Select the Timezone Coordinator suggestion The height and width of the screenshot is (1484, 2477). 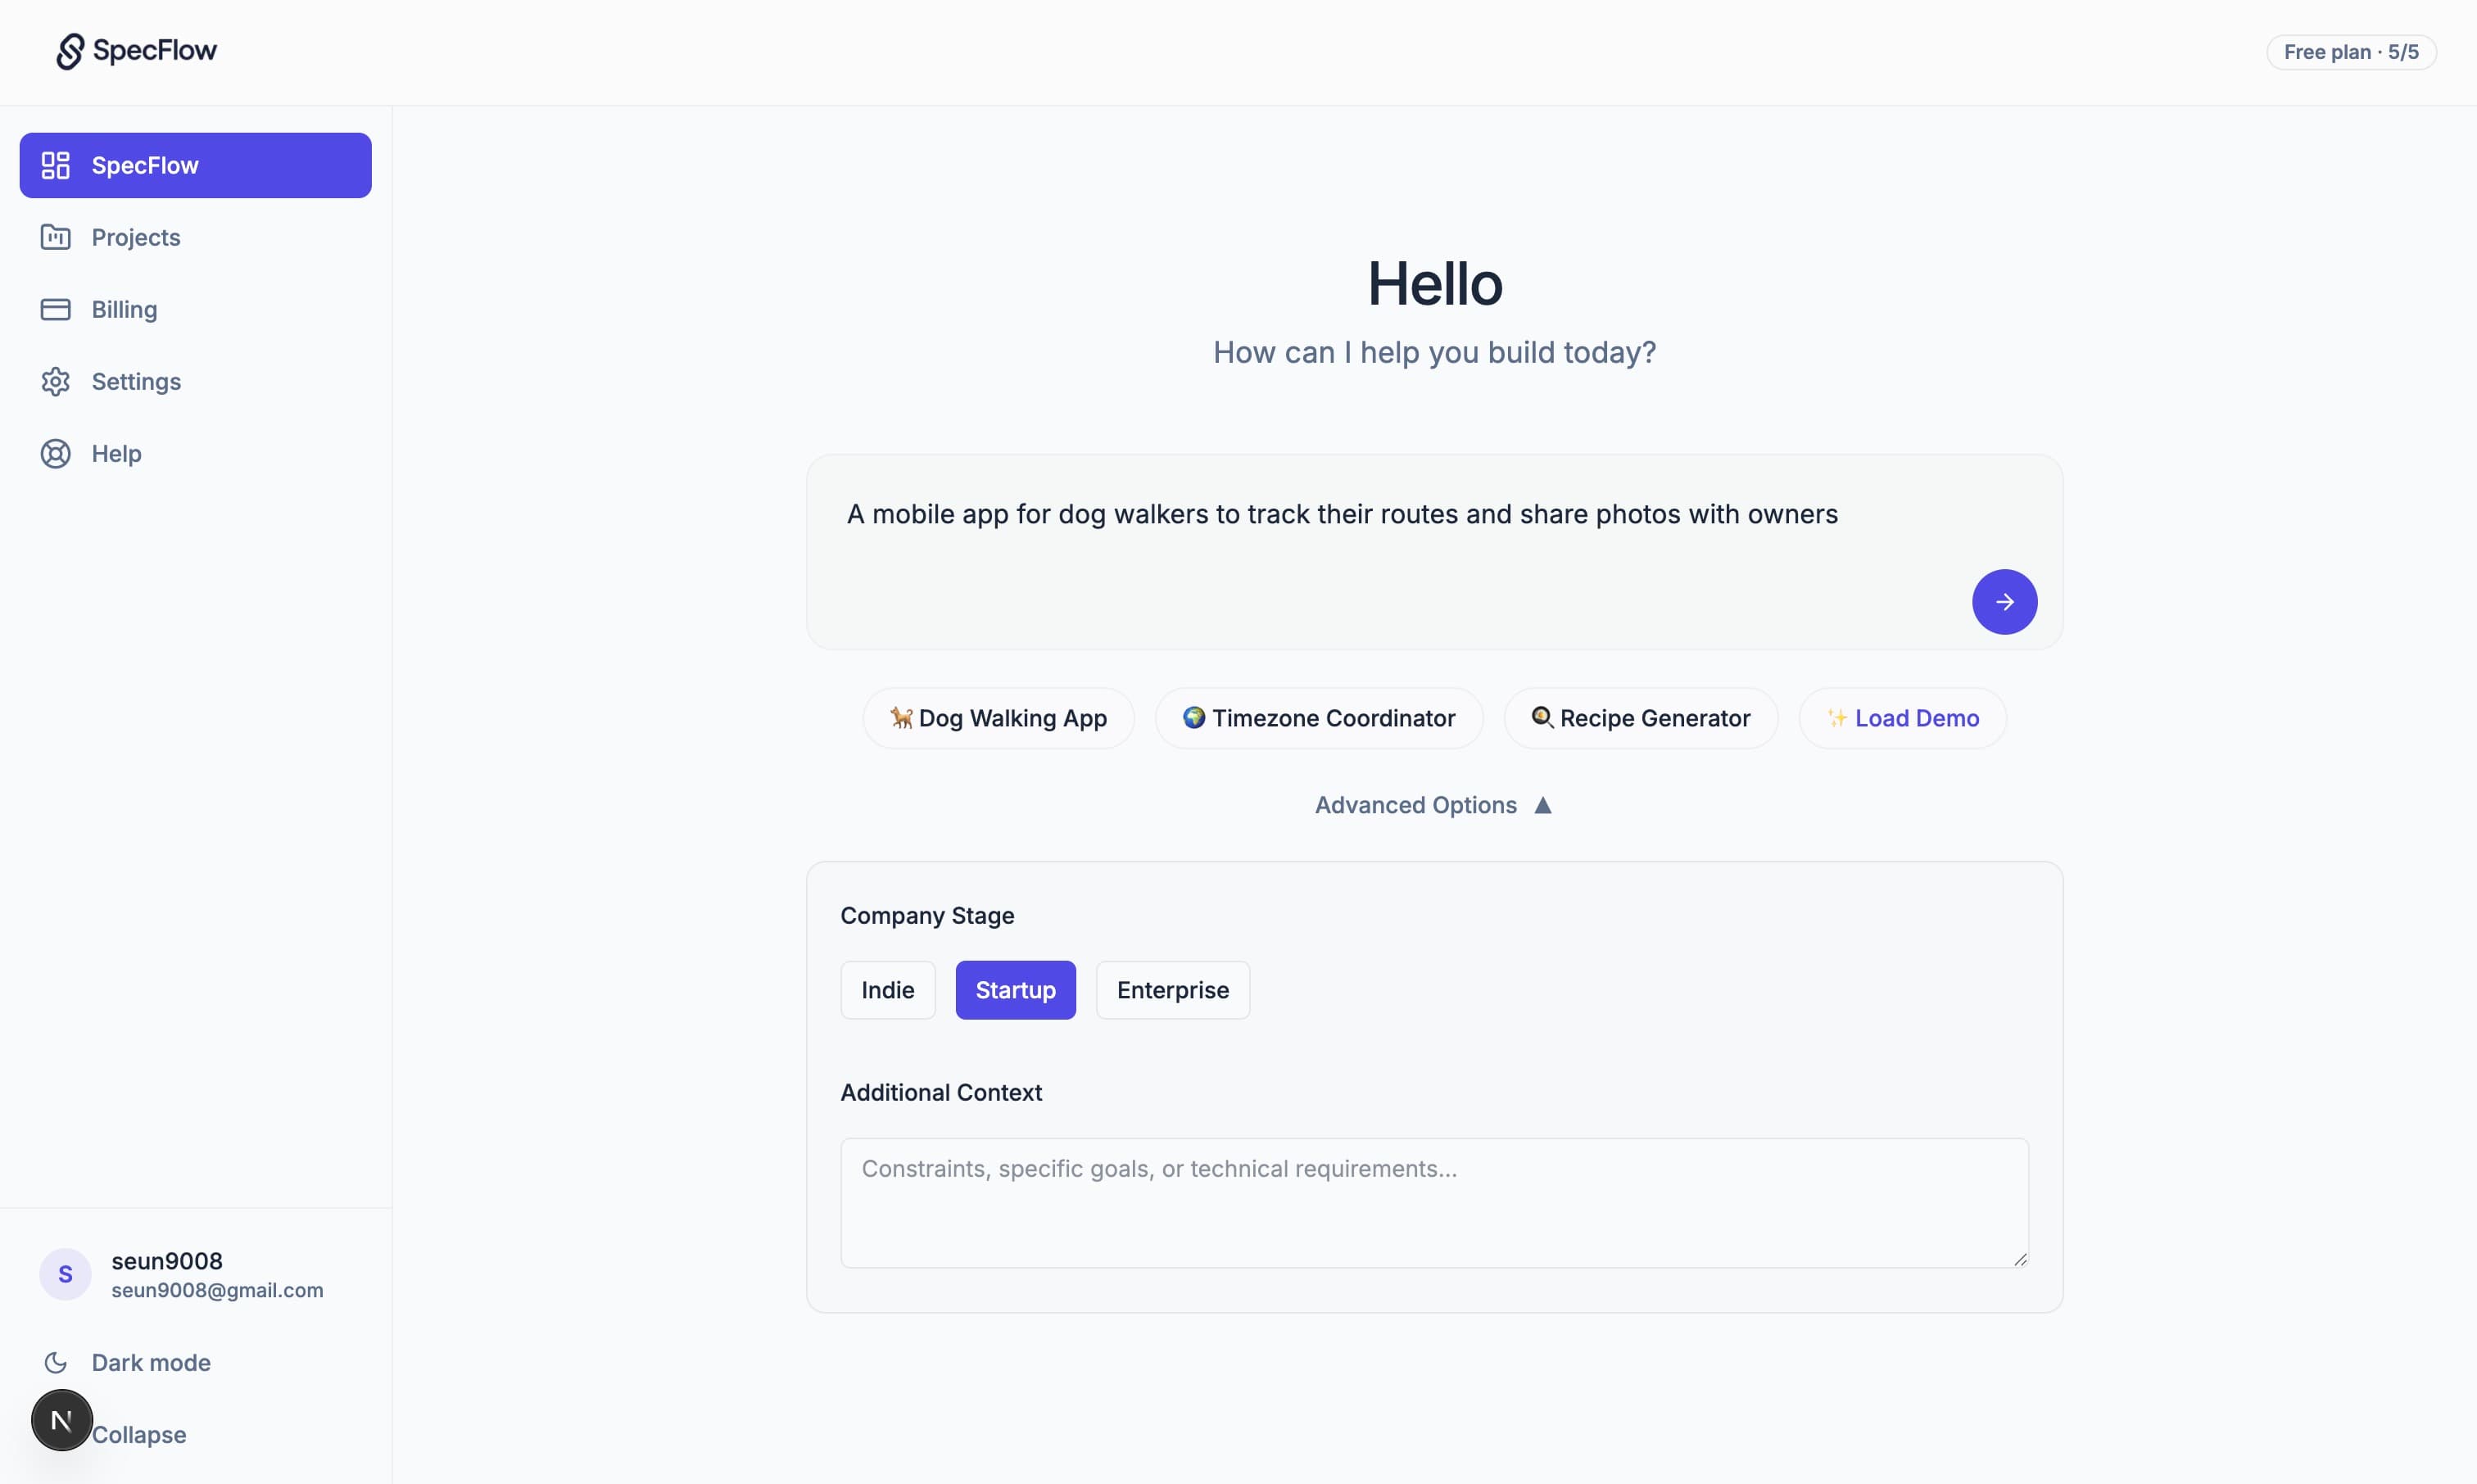point(1318,718)
